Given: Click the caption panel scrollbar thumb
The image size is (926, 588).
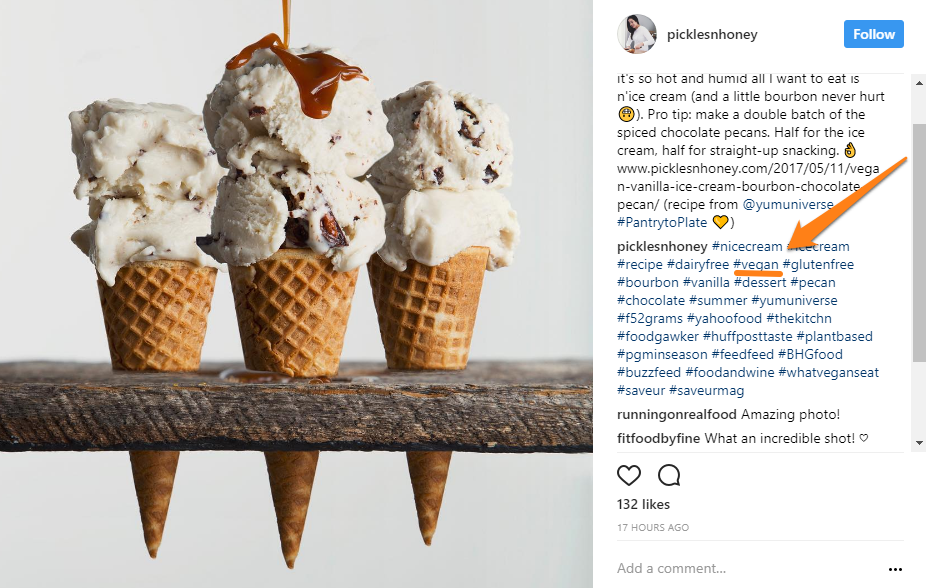Looking at the screenshot, I should tap(919, 242).
